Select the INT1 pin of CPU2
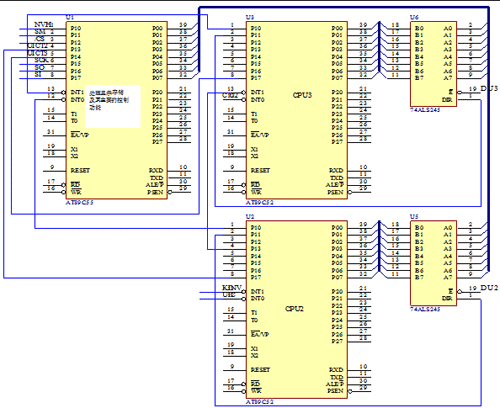500x408 pixels. (x=257, y=291)
